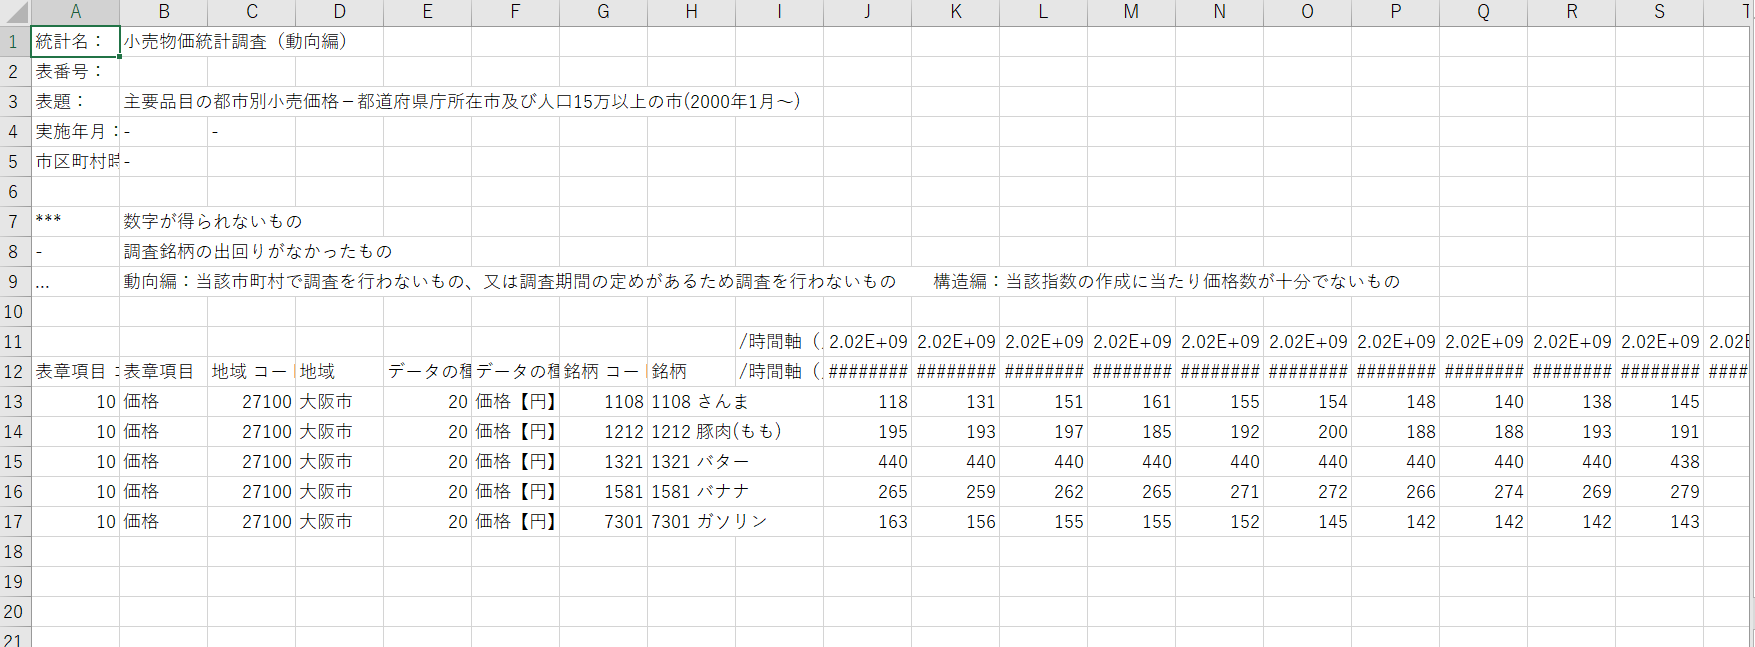Select column A header
Screen dimensions: 1755x647
(75, 12)
